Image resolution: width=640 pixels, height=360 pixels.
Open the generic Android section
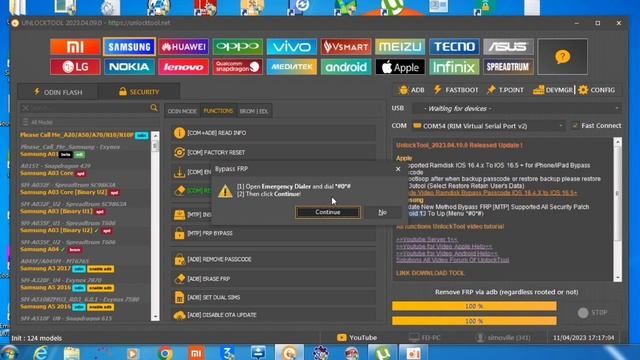click(346, 67)
